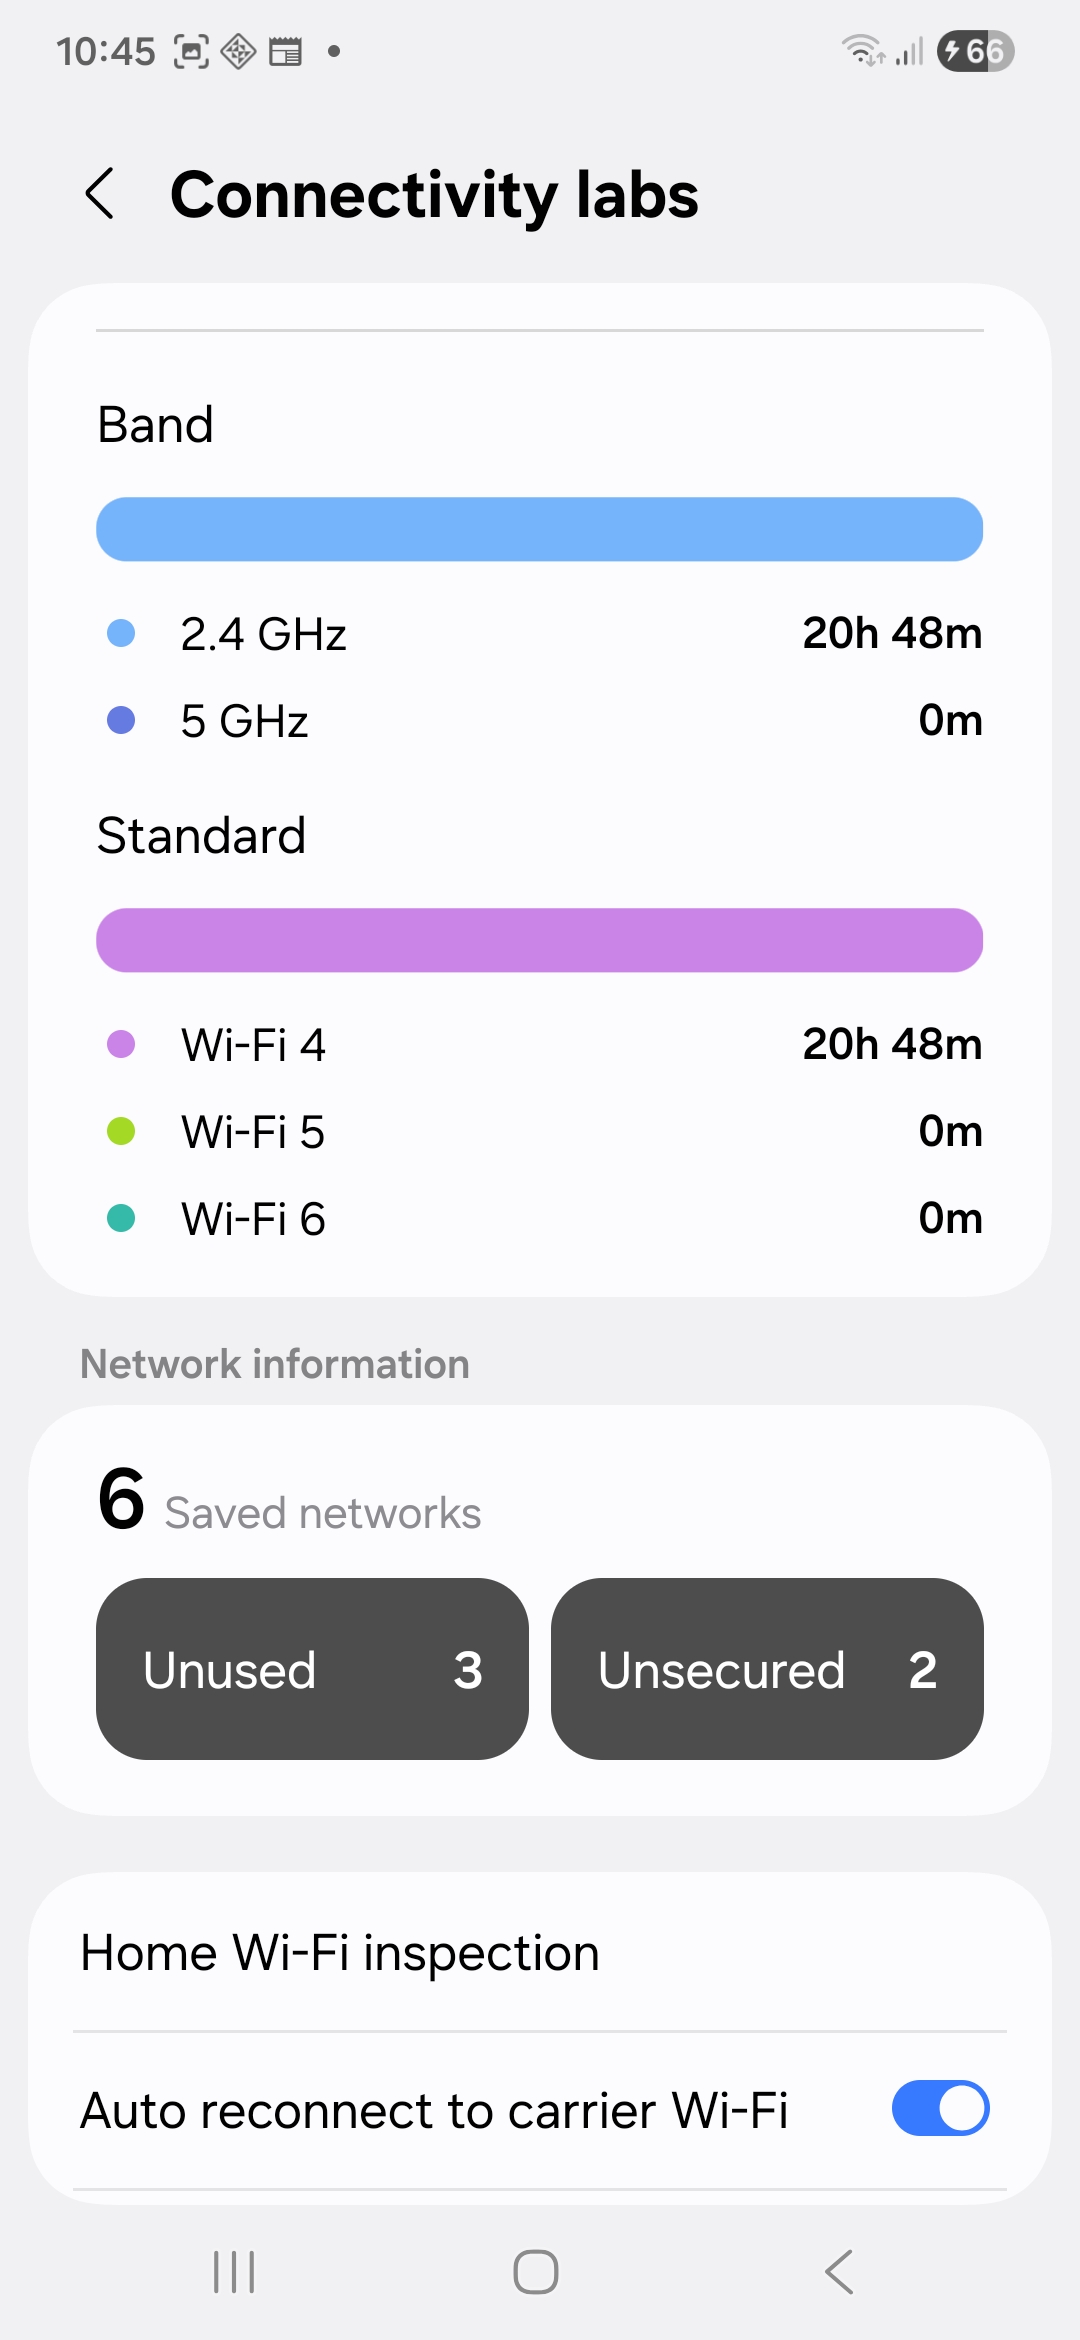Image resolution: width=1080 pixels, height=2340 pixels.
Task: Select the 5 GHz band row
Action: (540, 720)
